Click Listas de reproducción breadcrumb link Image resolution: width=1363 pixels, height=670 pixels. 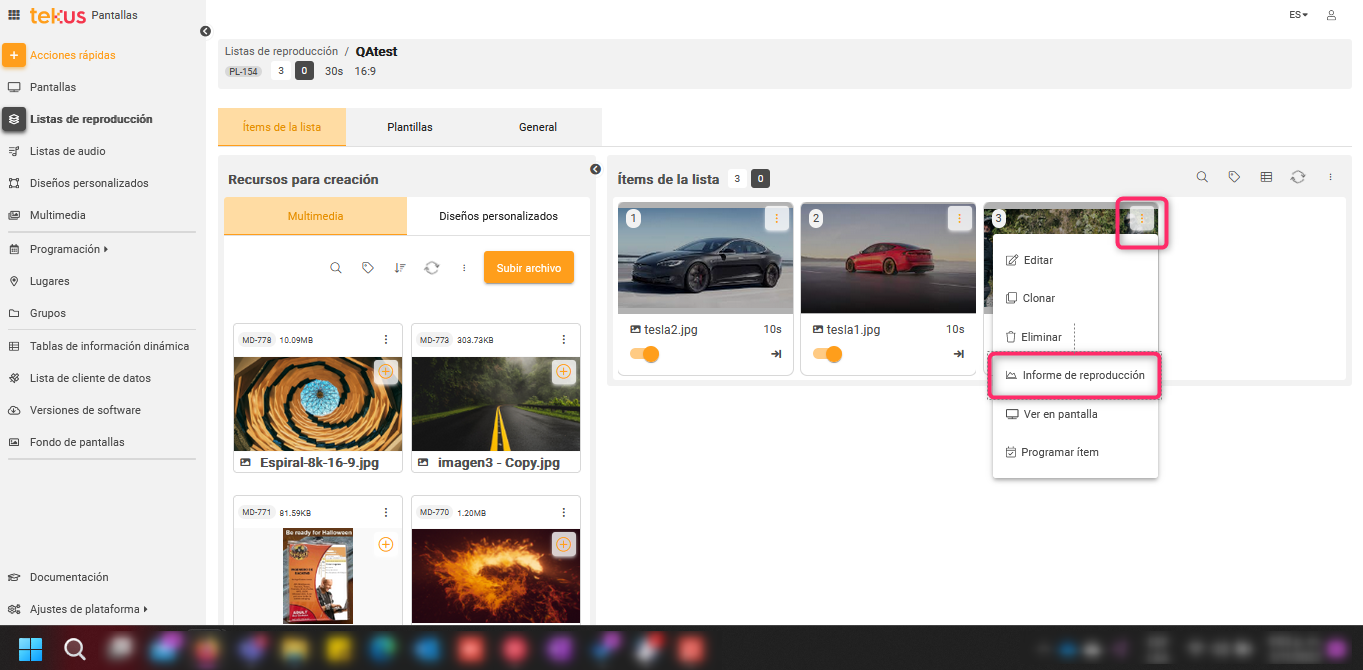point(281,51)
